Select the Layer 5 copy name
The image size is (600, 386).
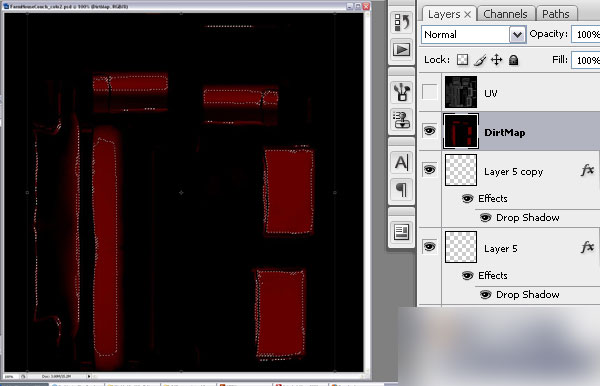tap(514, 172)
